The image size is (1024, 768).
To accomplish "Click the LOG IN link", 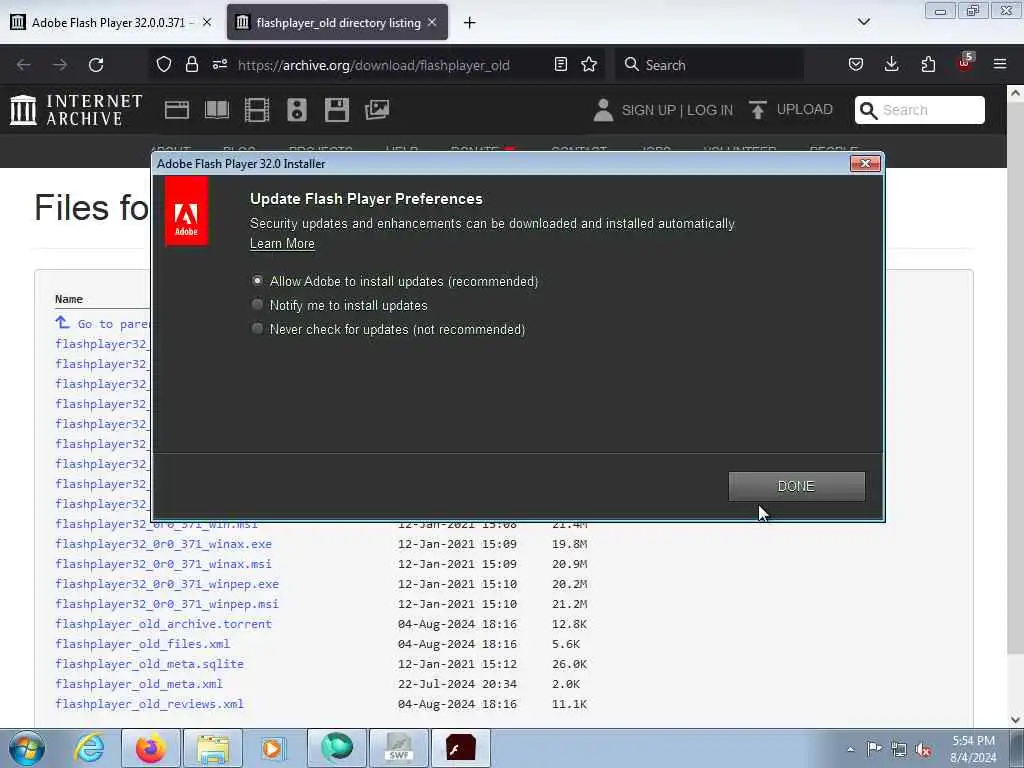I will [x=710, y=110].
